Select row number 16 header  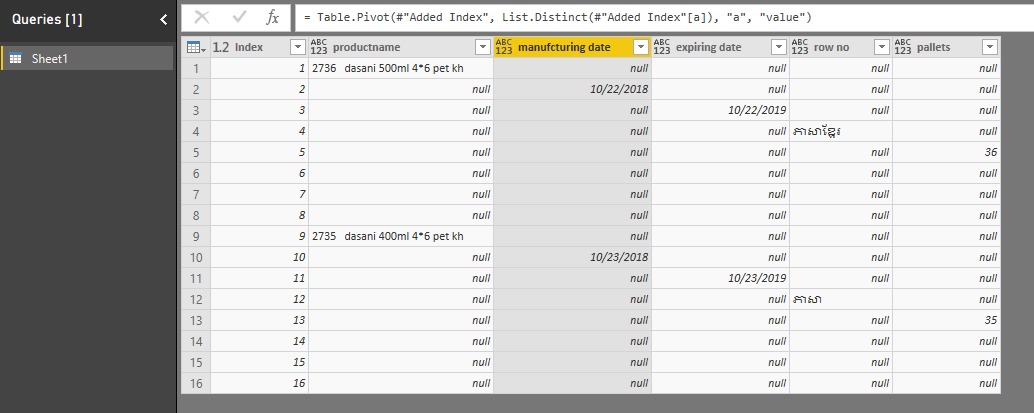(x=196, y=383)
